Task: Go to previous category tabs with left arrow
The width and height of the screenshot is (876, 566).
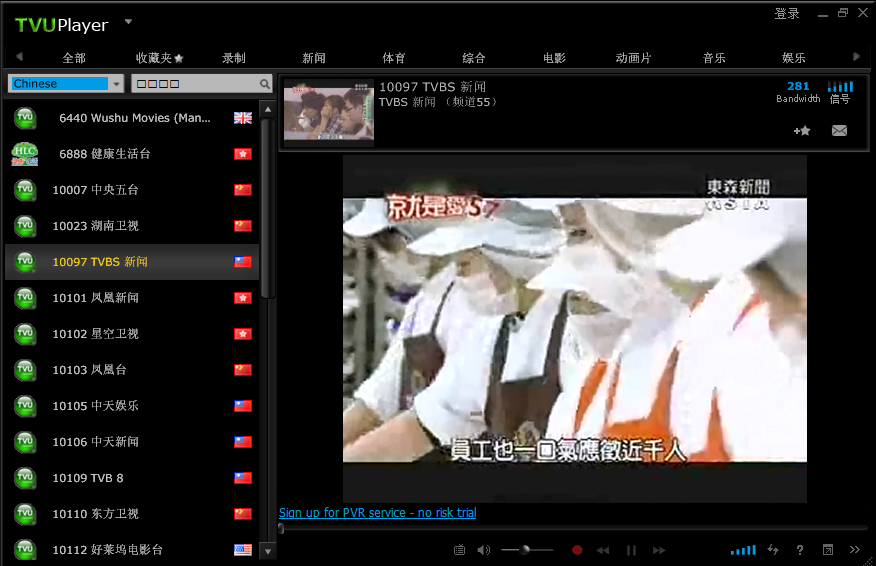Action: (x=20, y=56)
